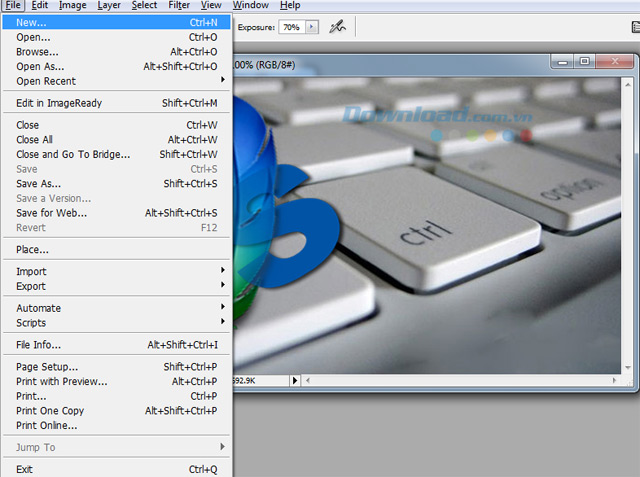The image size is (640, 477).
Task: Click the document scroll up arrow
Action: (627, 84)
